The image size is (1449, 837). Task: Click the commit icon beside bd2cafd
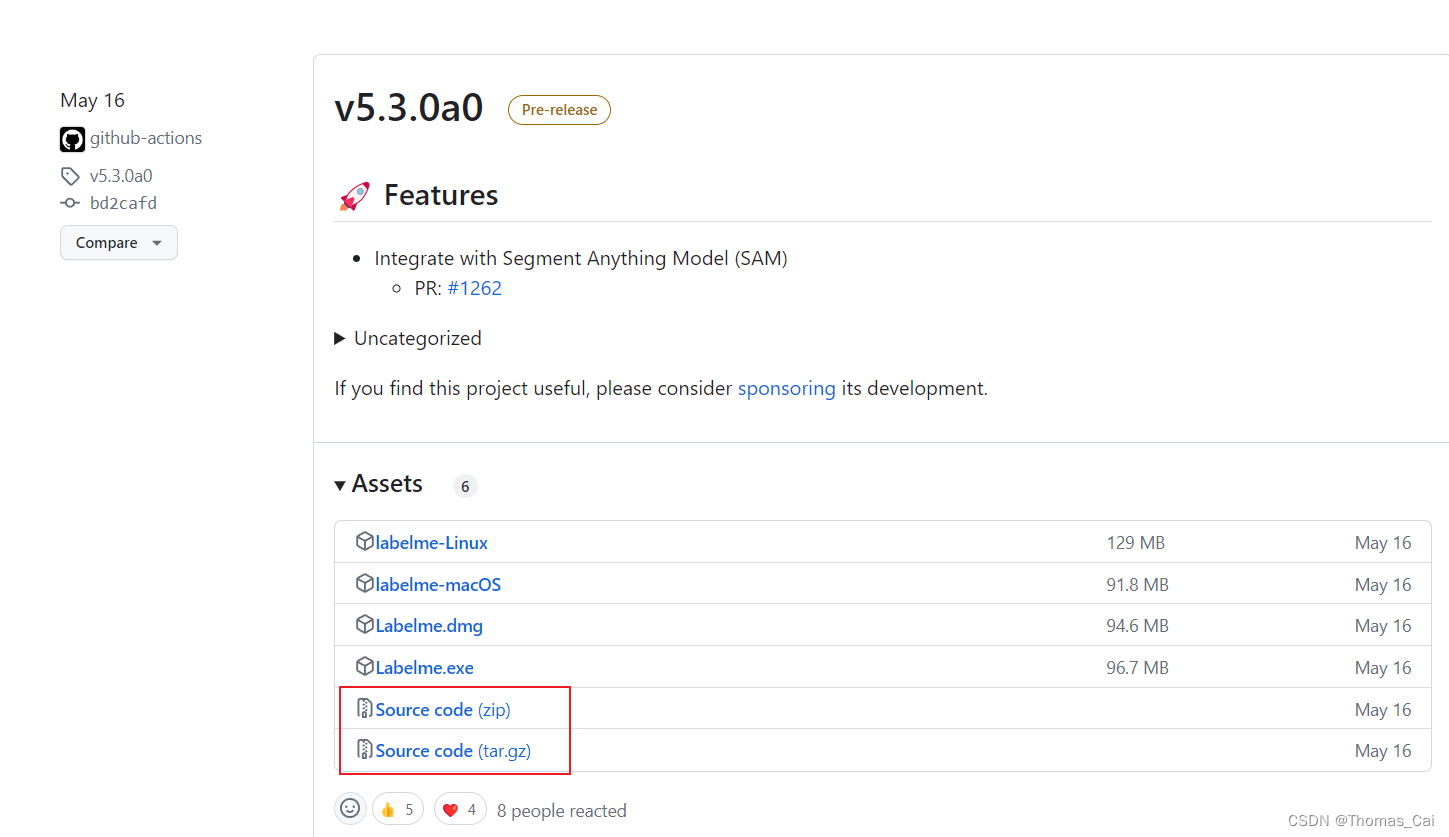(70, 203)
